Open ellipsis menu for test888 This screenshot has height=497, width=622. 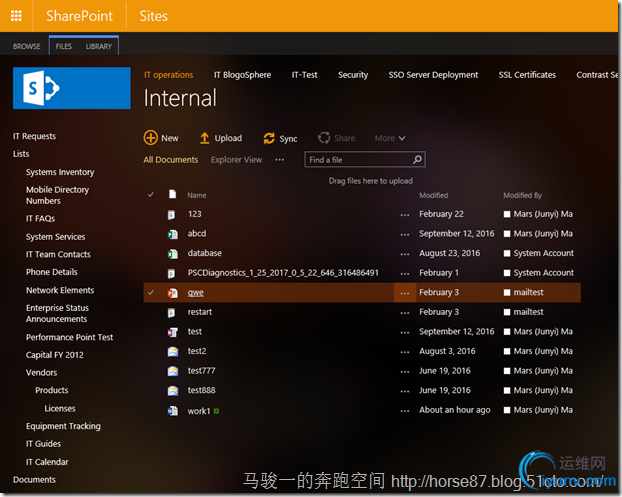[405, 391]
